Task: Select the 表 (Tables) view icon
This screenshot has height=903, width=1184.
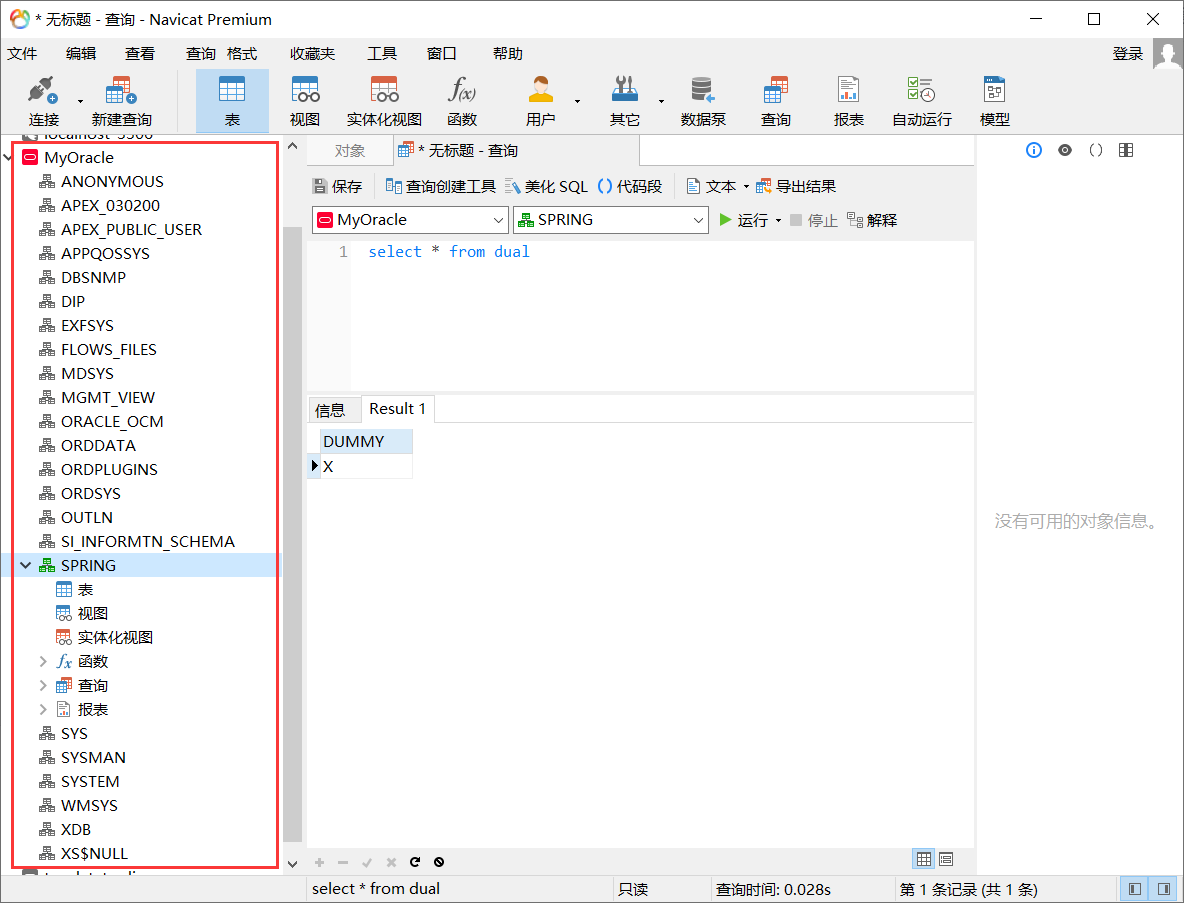Action: (x=232, y=100)
